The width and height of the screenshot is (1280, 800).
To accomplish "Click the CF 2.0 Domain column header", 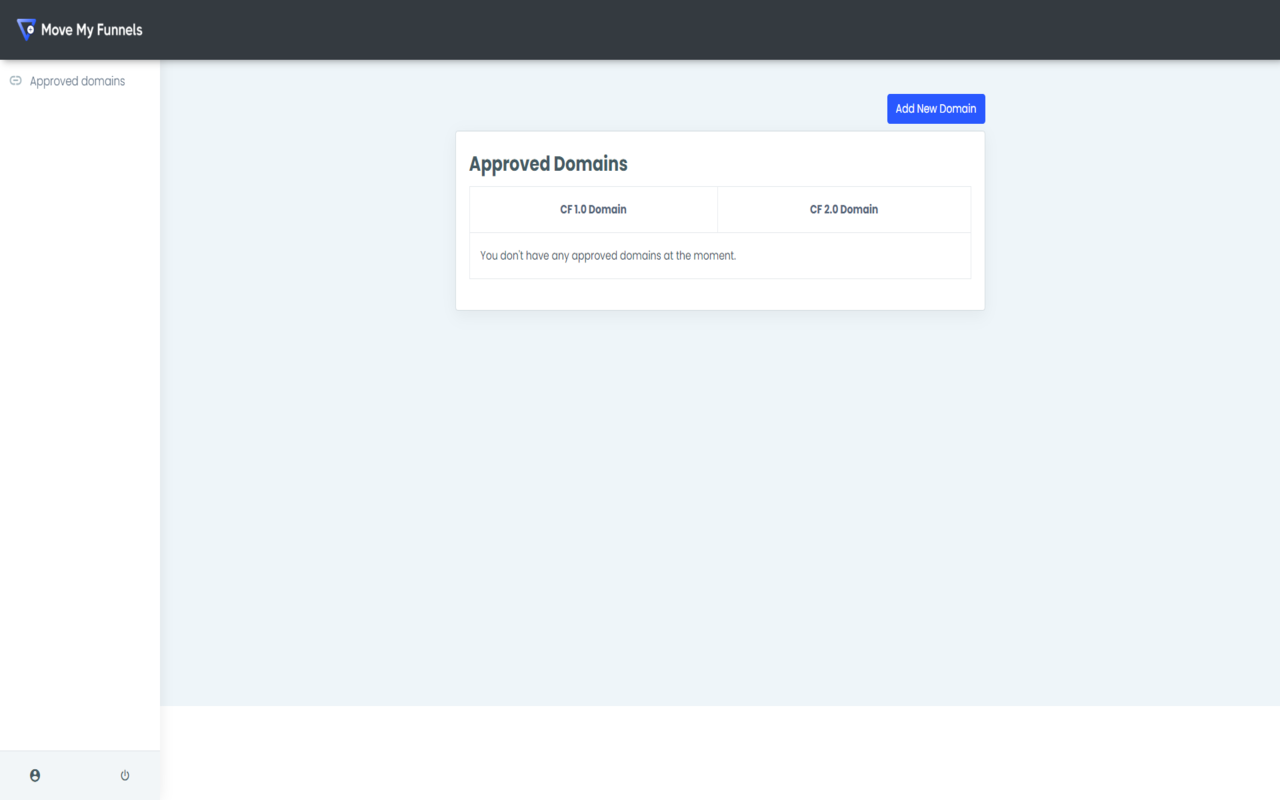I will click(843, 209).
